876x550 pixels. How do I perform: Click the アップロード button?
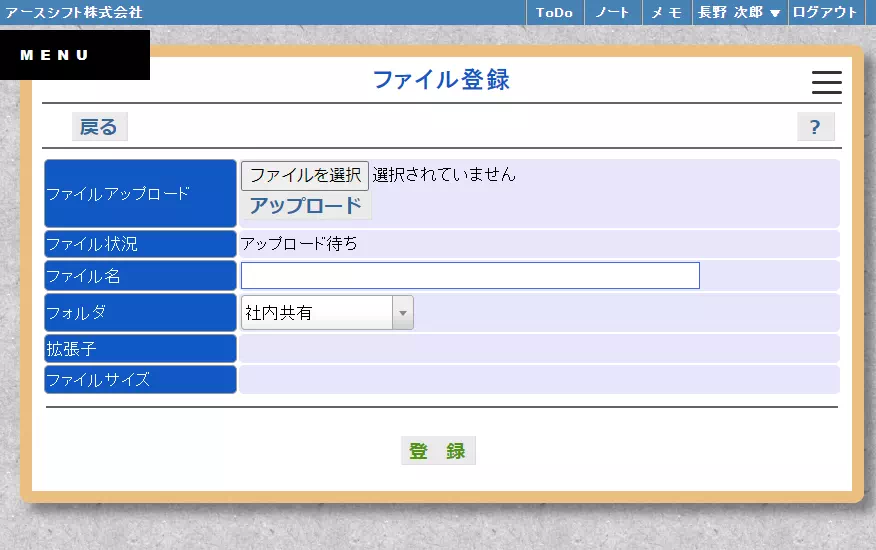[x=306, y=206]
